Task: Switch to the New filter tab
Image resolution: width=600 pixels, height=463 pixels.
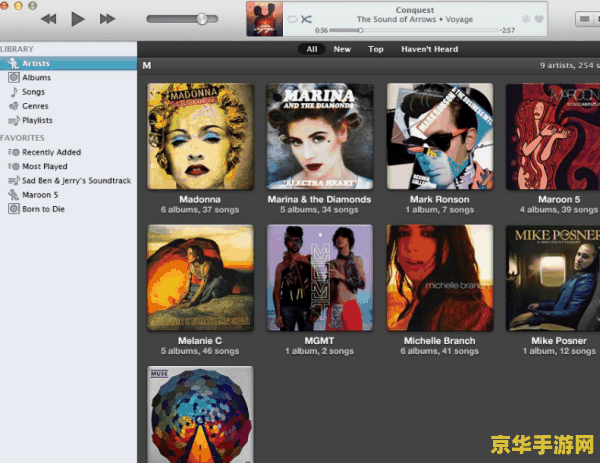Action: (342, 49)
